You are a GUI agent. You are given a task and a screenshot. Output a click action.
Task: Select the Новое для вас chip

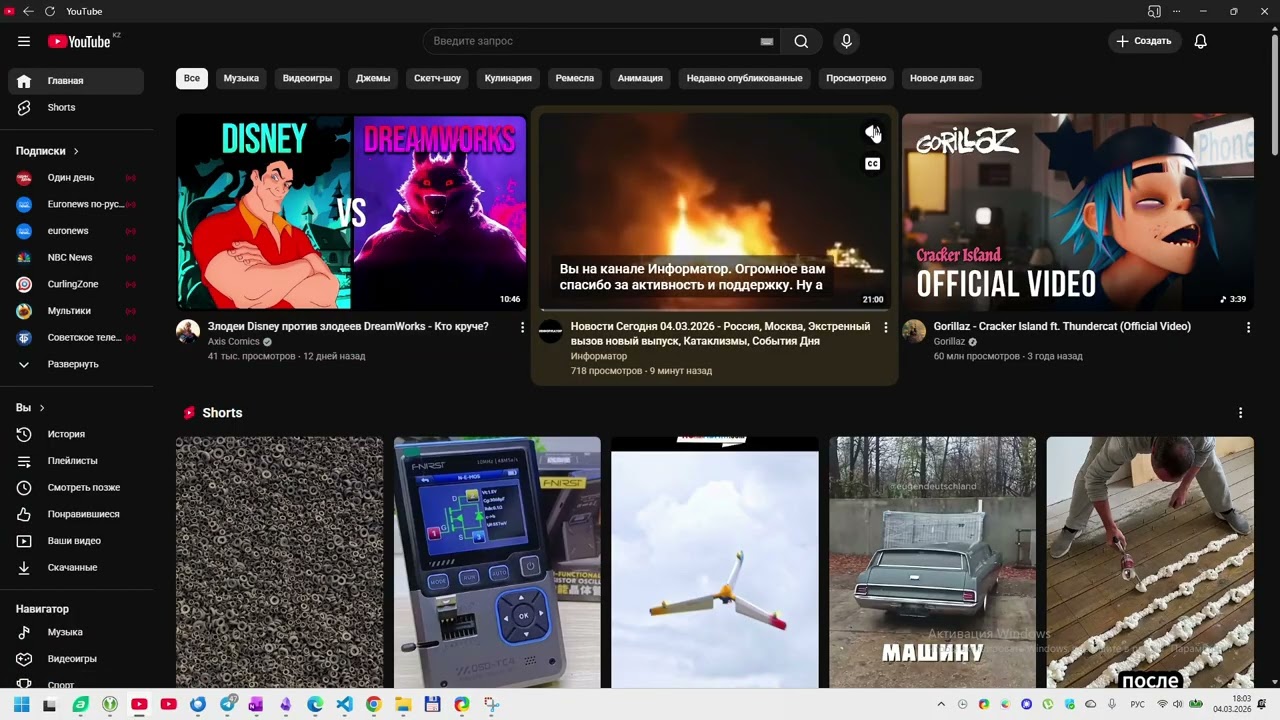[x=942, y=78]
